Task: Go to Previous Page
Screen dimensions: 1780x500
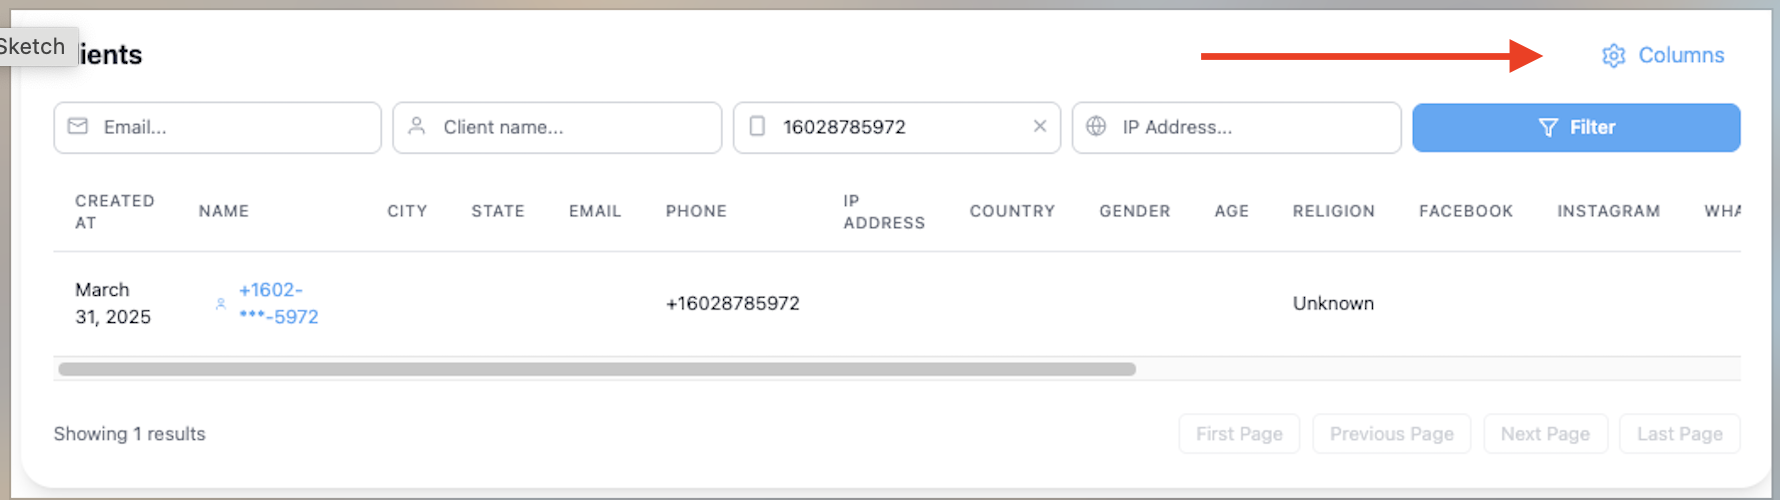Action: (x=1391, y=434)
